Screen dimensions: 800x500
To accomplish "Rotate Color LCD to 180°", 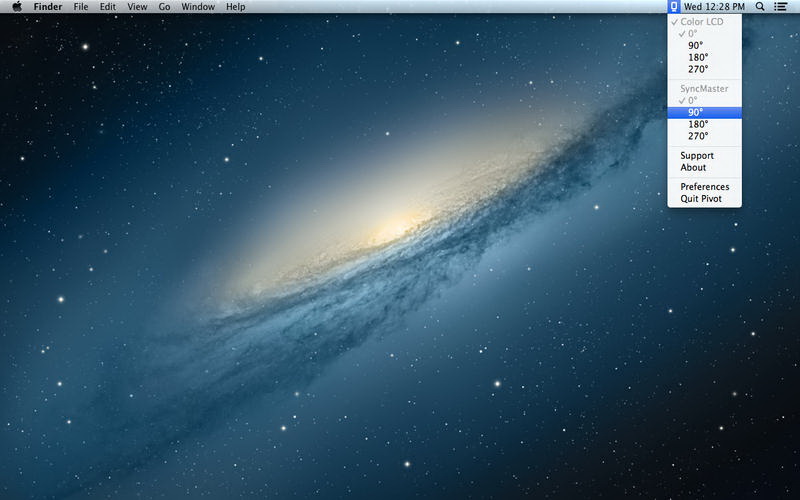I will 698,57.
